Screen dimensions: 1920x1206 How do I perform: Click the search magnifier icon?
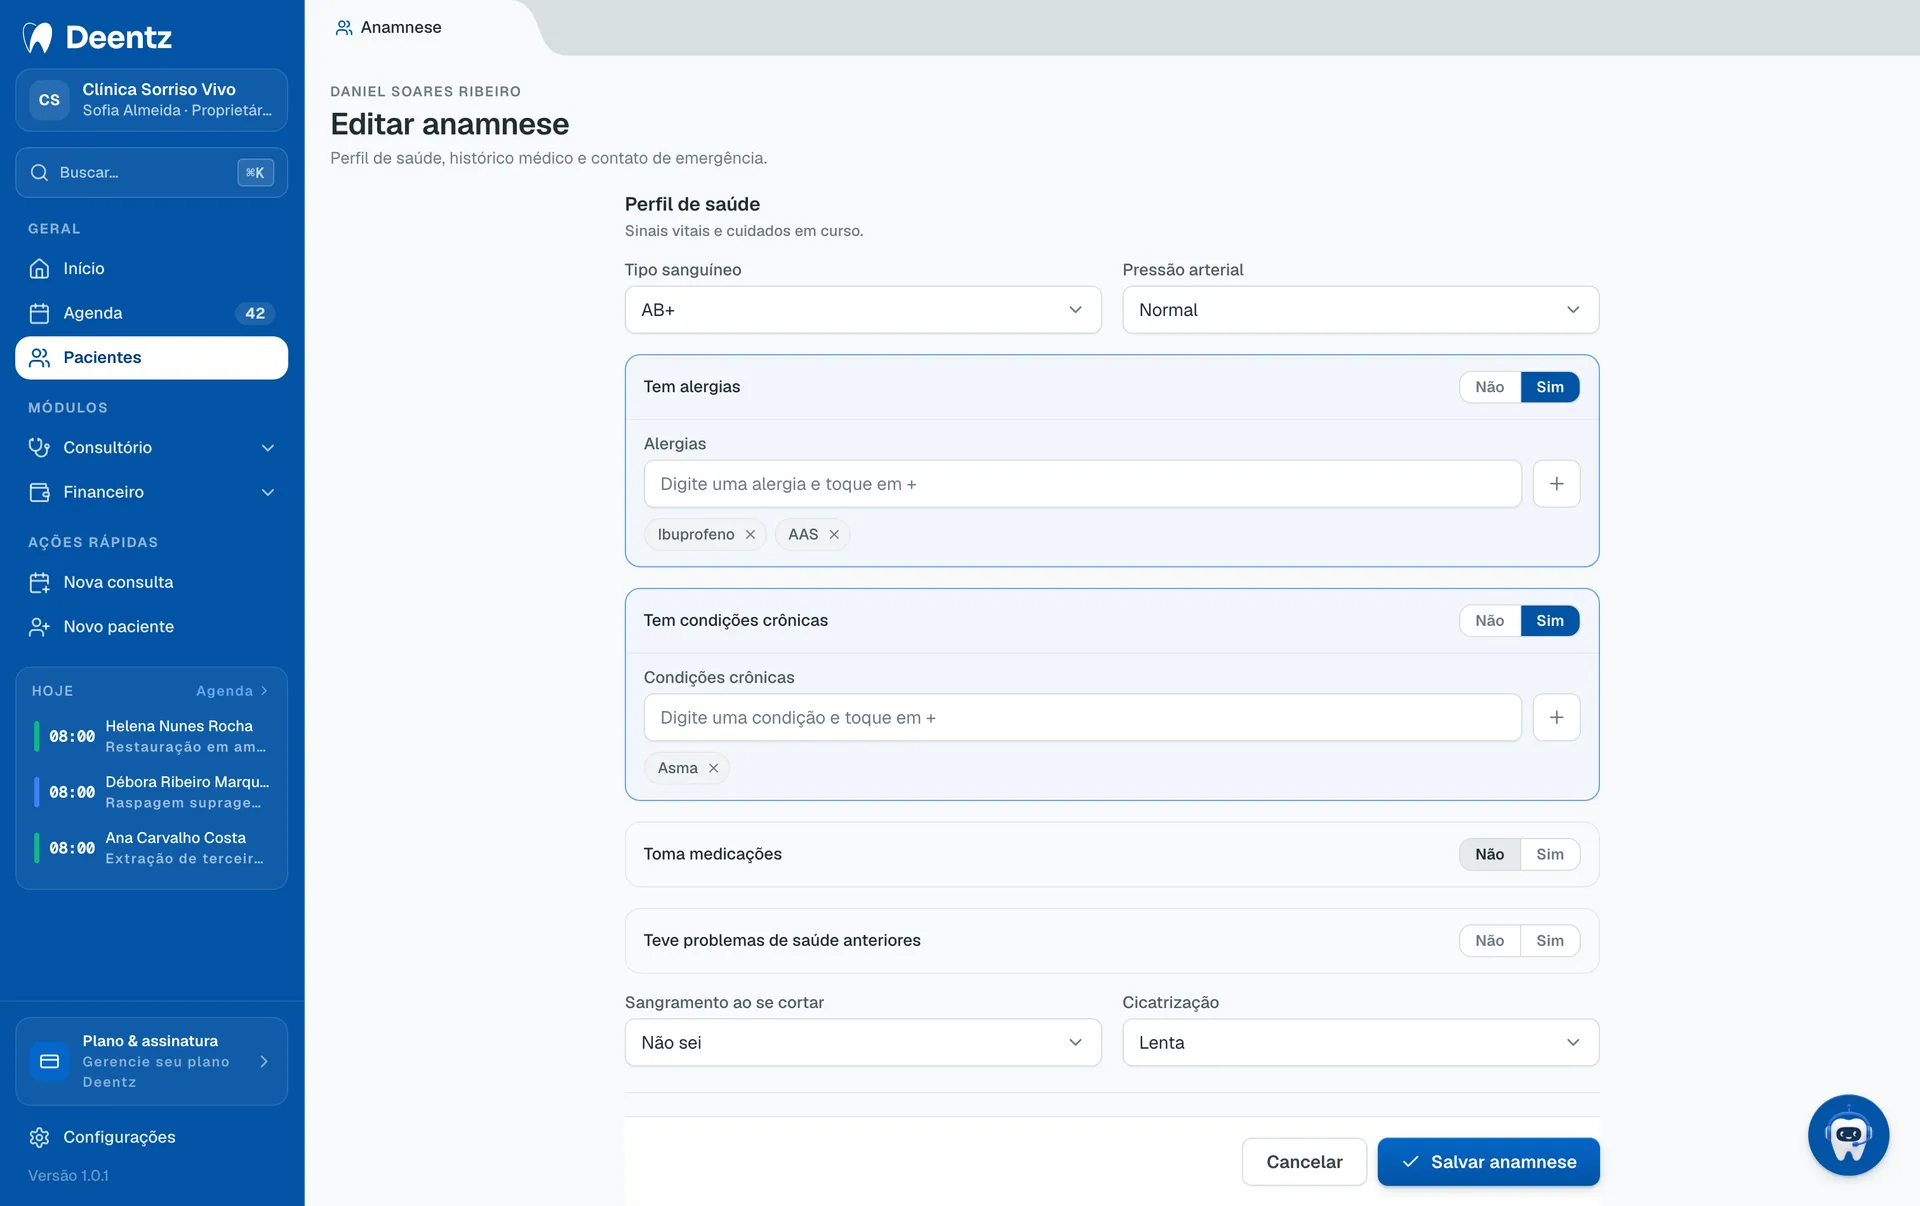40,172
